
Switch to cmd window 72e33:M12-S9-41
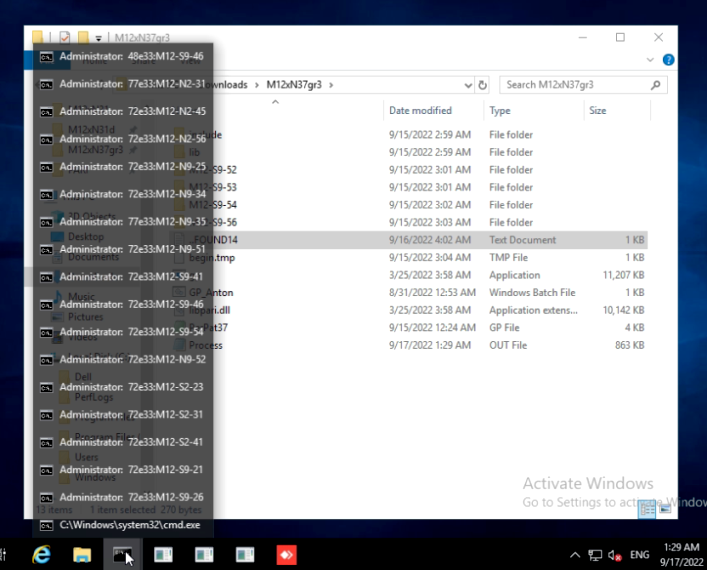(123, 277)
